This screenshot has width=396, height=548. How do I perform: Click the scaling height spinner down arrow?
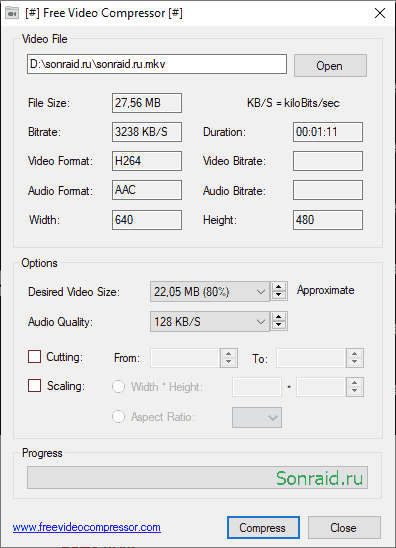354,391
